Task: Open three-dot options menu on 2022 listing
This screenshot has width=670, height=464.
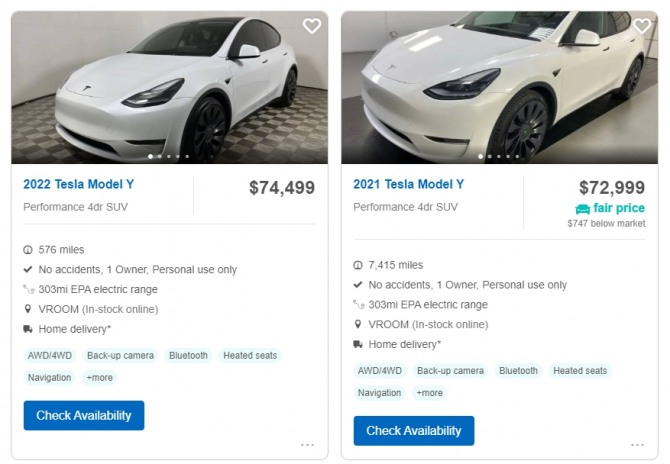Action: [307, 445]
